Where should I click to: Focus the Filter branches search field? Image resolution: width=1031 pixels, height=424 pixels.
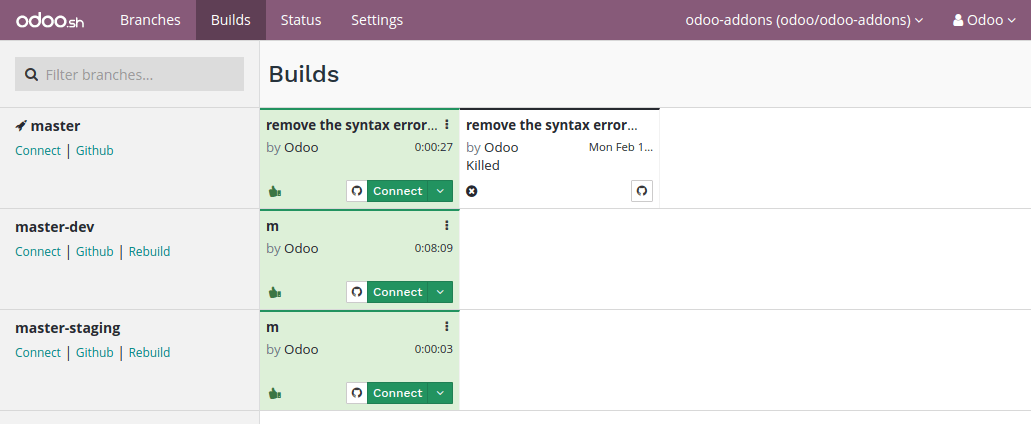coord(130,74)
